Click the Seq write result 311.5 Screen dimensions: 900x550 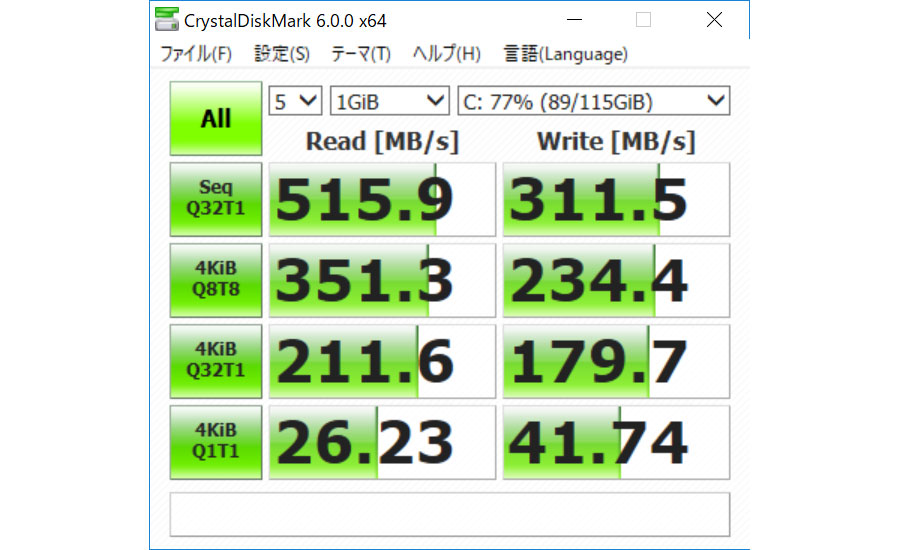(616, 199)
